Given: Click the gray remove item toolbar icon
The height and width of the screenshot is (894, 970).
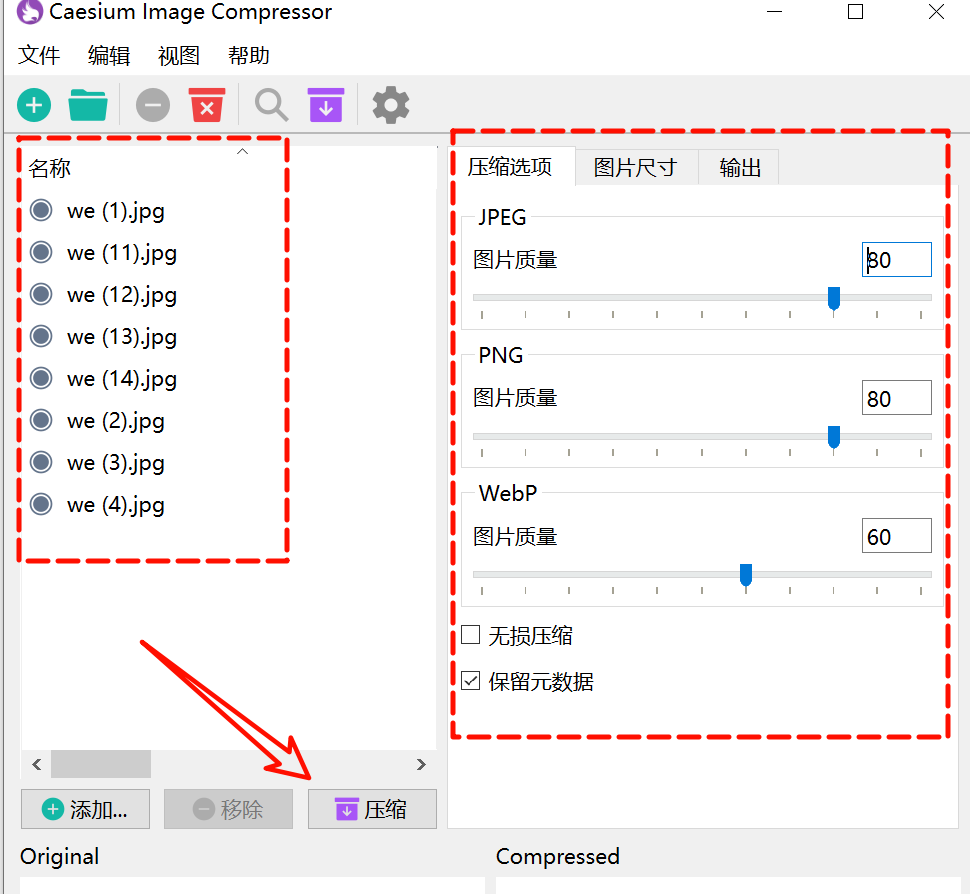Looking at the screenshot, I should [153, 105].
